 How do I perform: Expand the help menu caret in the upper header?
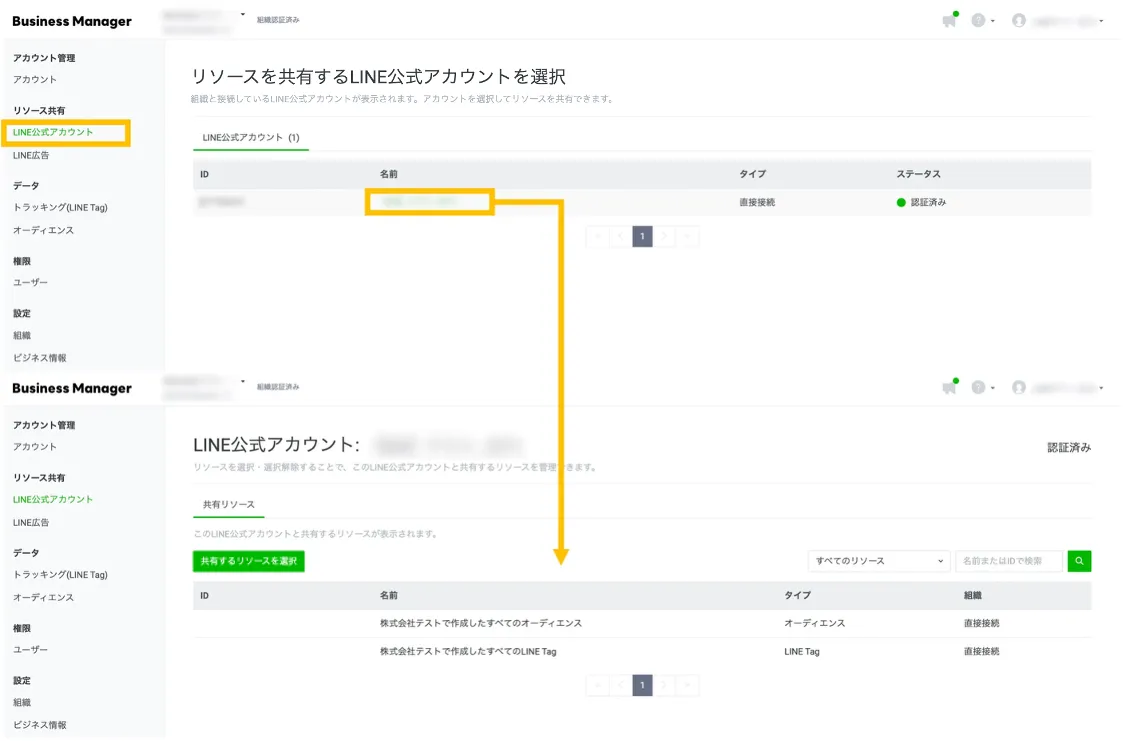(993, 21)
